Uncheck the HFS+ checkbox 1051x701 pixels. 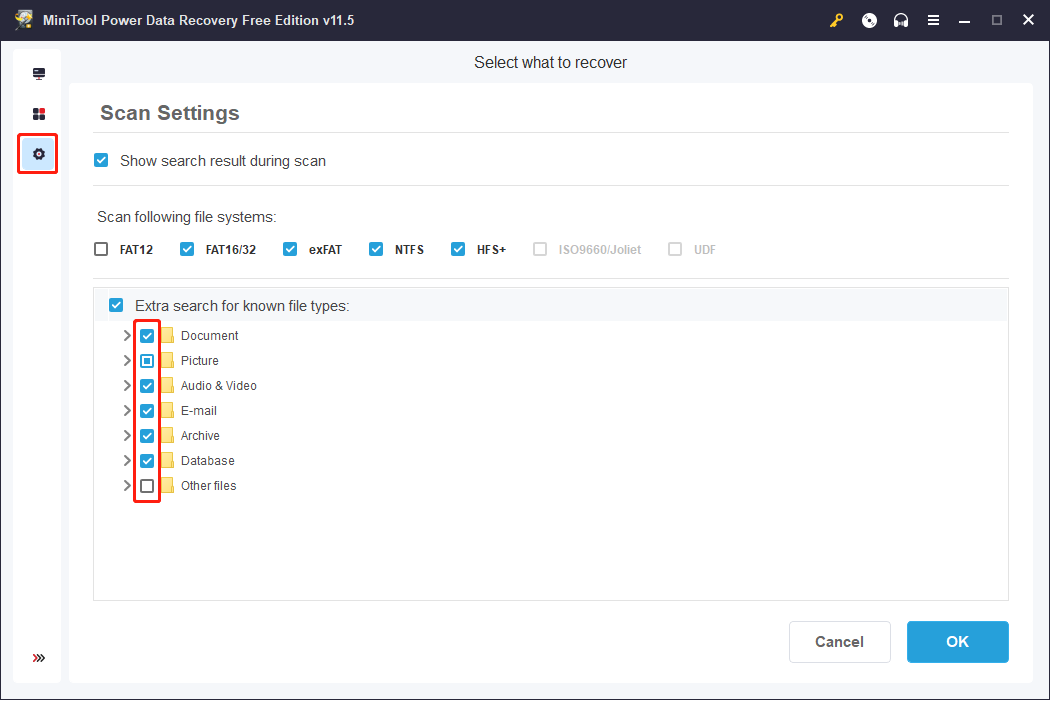click(458, 249)
